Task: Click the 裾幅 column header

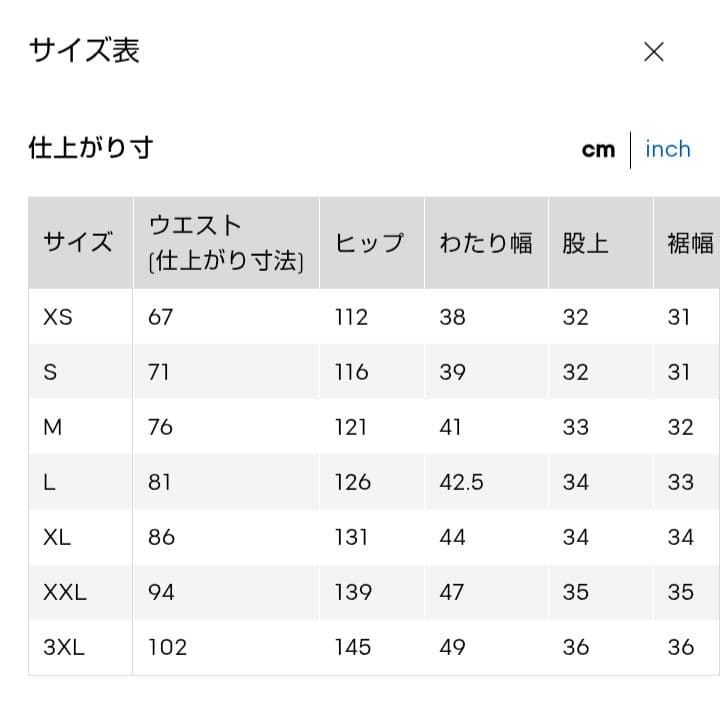Action: coord(687,243)
